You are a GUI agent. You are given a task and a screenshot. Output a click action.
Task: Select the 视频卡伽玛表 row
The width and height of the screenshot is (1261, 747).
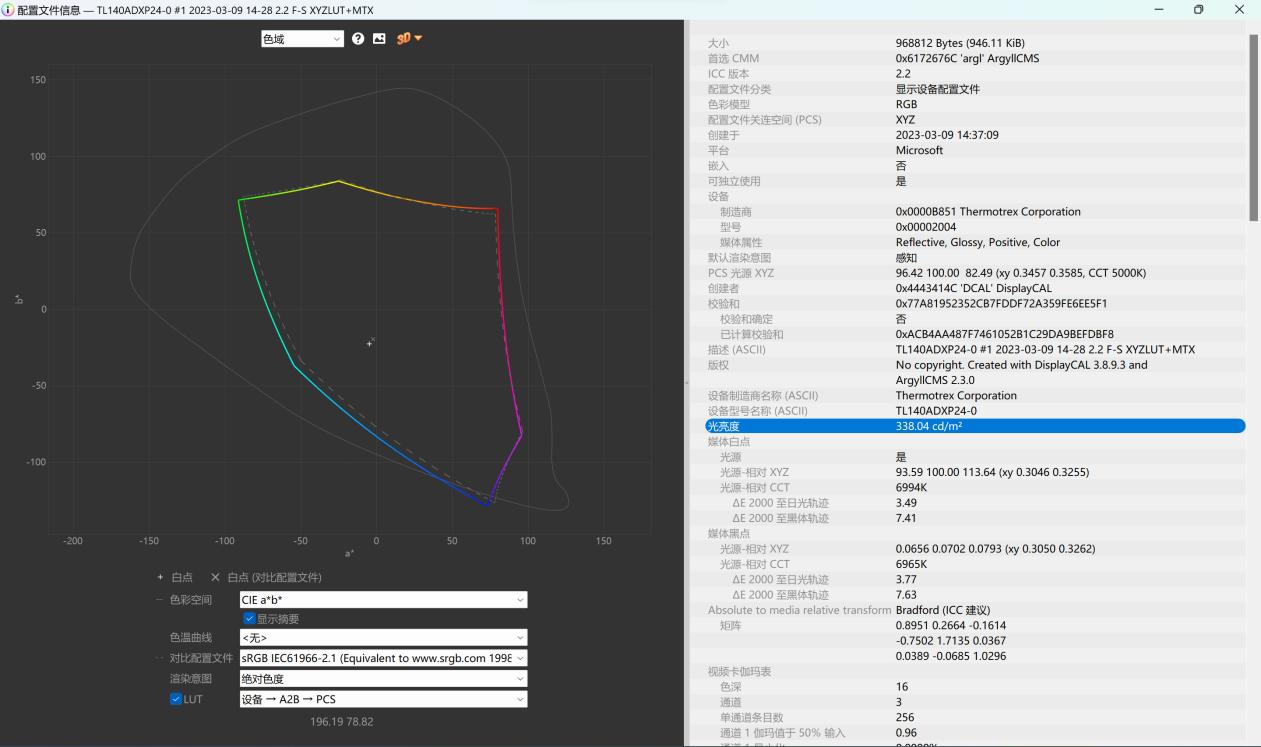739,671
